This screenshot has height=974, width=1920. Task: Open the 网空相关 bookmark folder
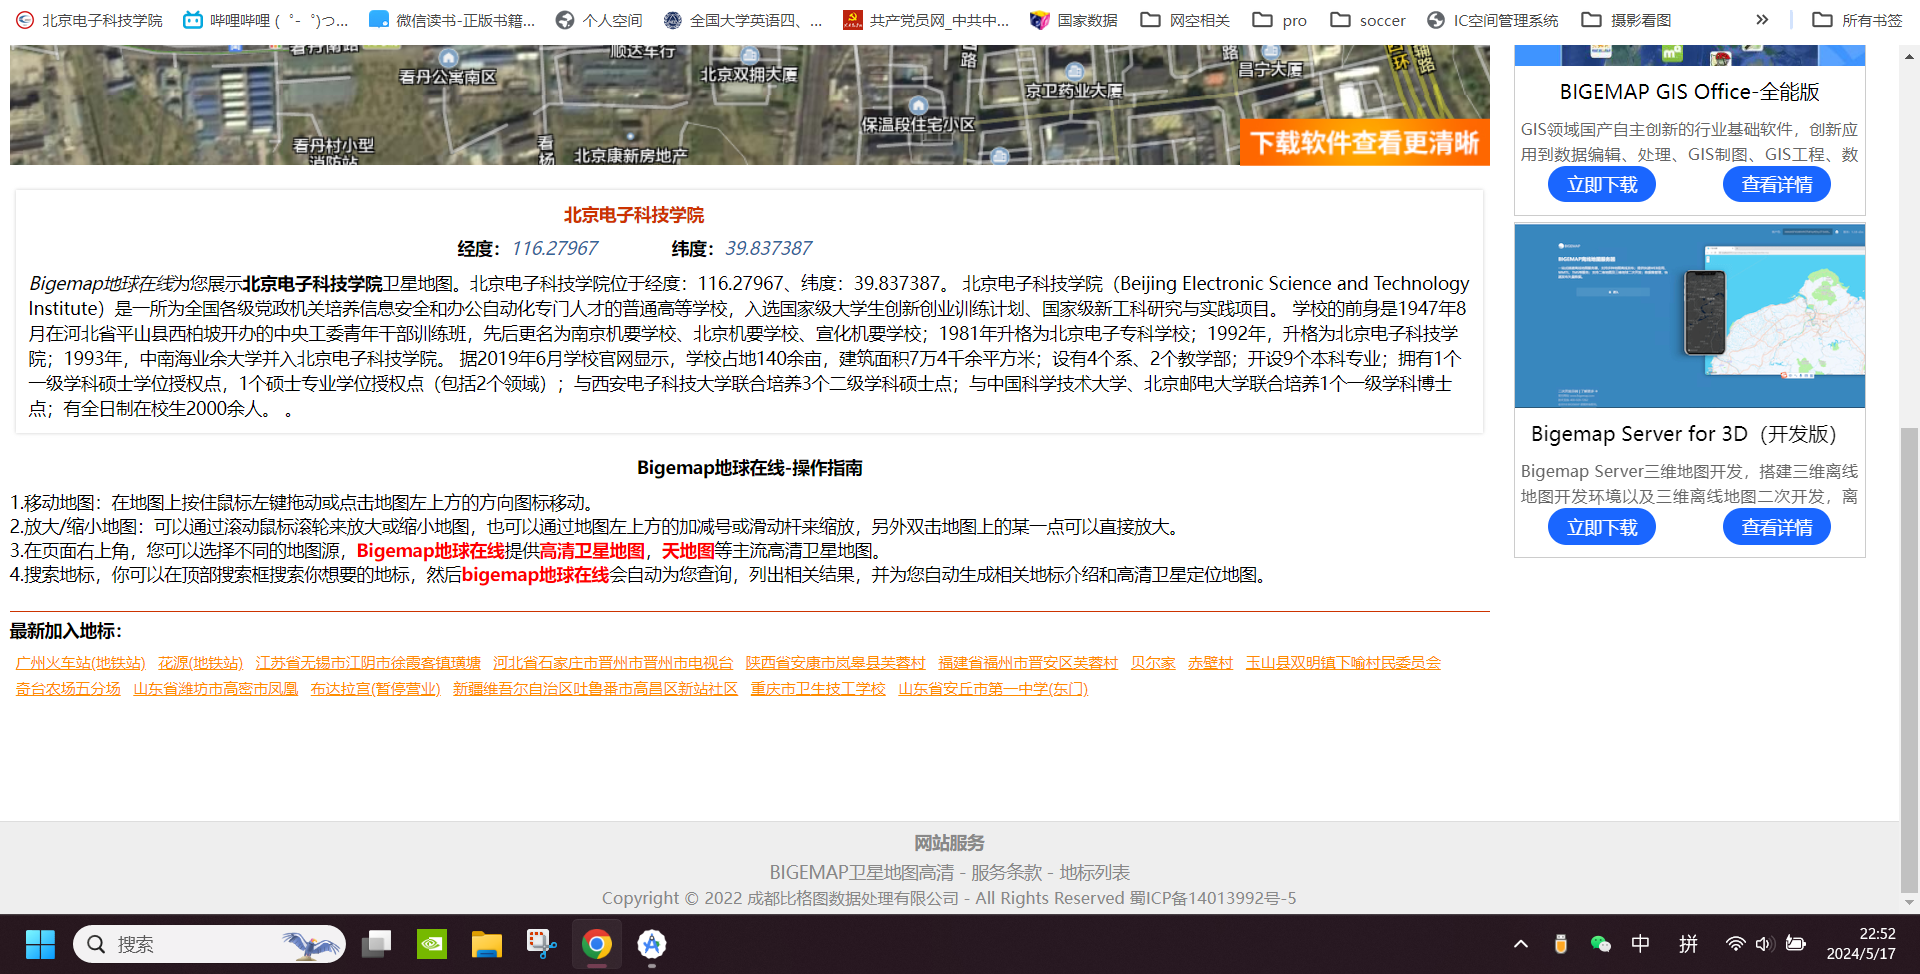[x=1186, y=20]
